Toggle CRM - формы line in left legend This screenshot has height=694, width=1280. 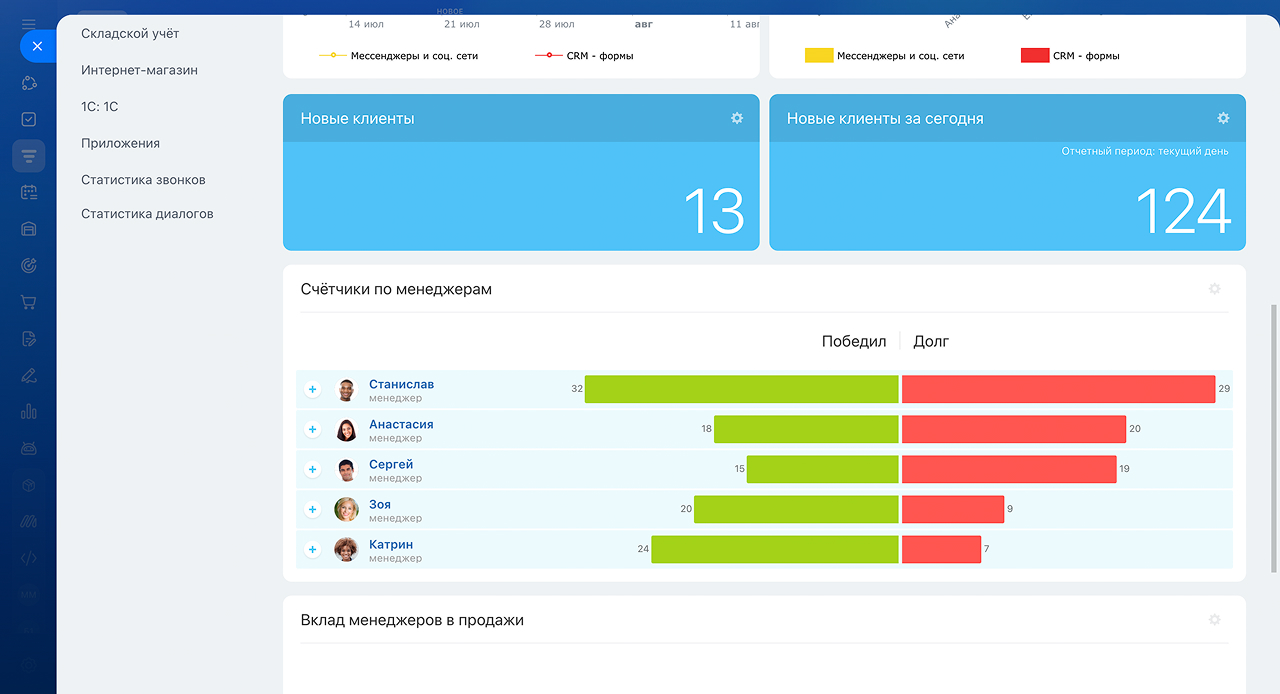(x=584, y=56)
